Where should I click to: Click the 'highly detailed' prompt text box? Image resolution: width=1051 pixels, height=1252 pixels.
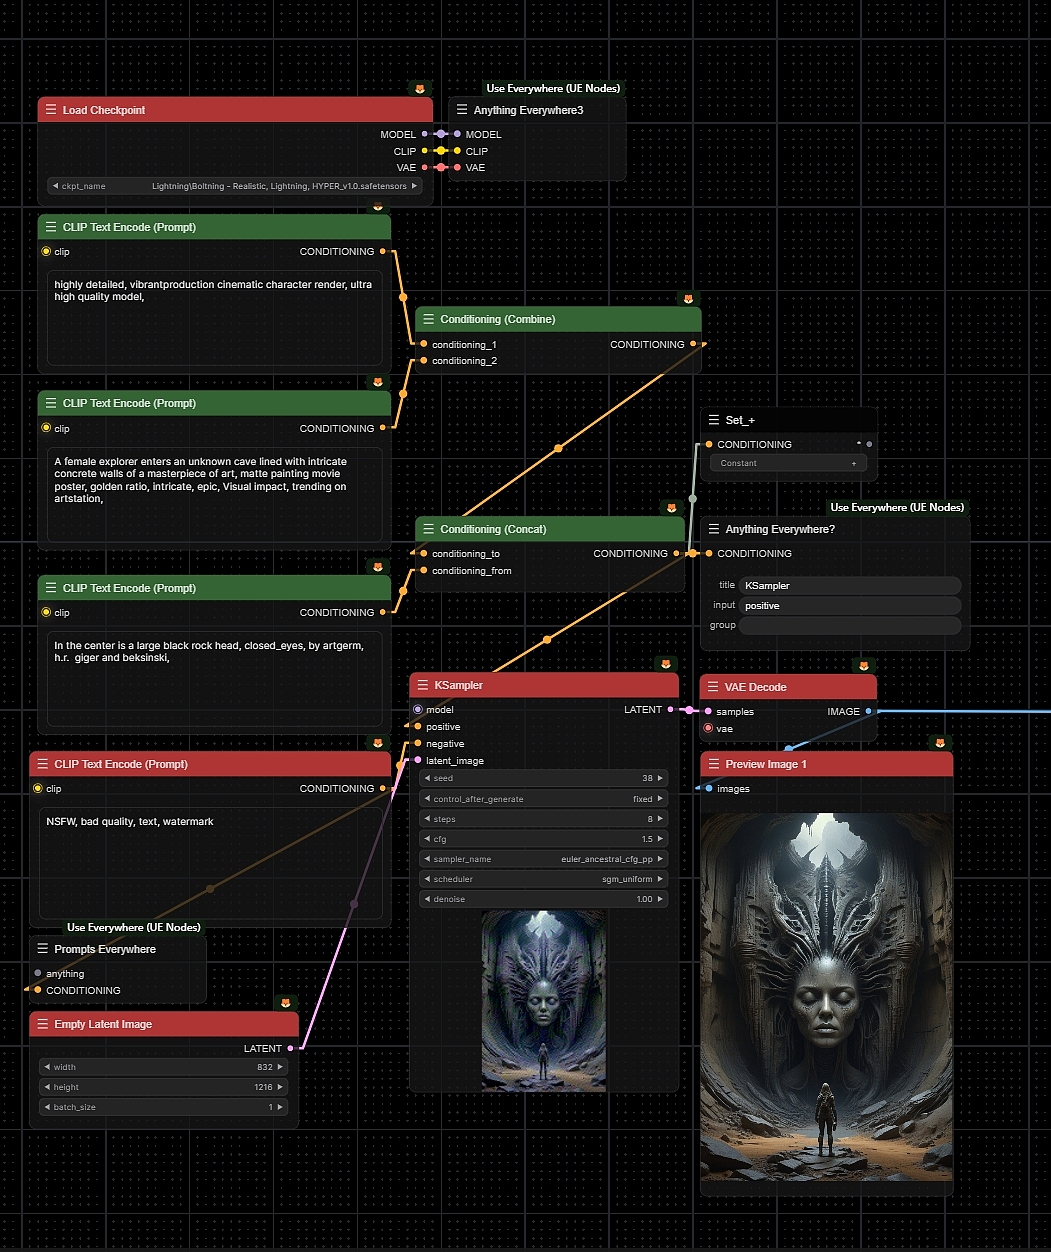coord(214,318)
